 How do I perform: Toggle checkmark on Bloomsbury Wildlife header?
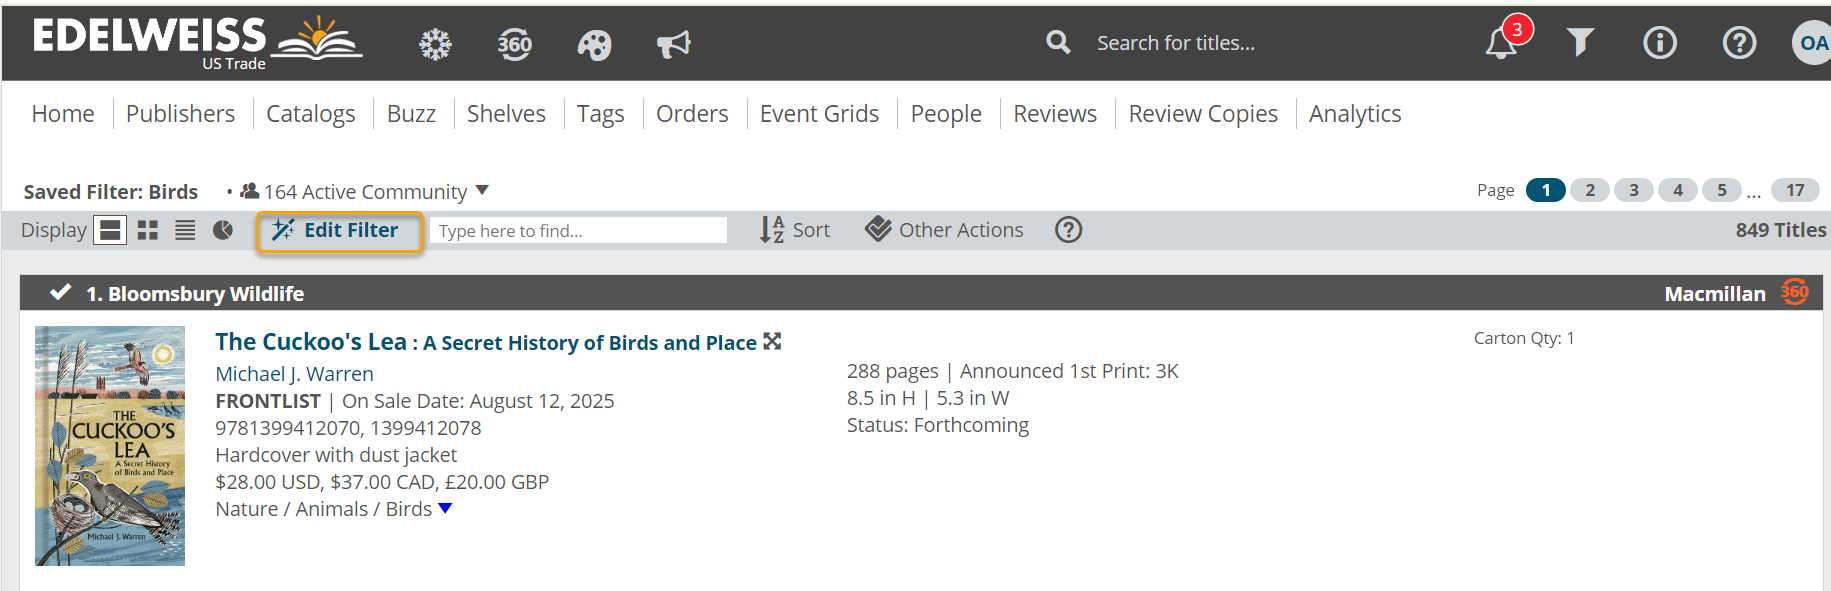click(61, 292)
